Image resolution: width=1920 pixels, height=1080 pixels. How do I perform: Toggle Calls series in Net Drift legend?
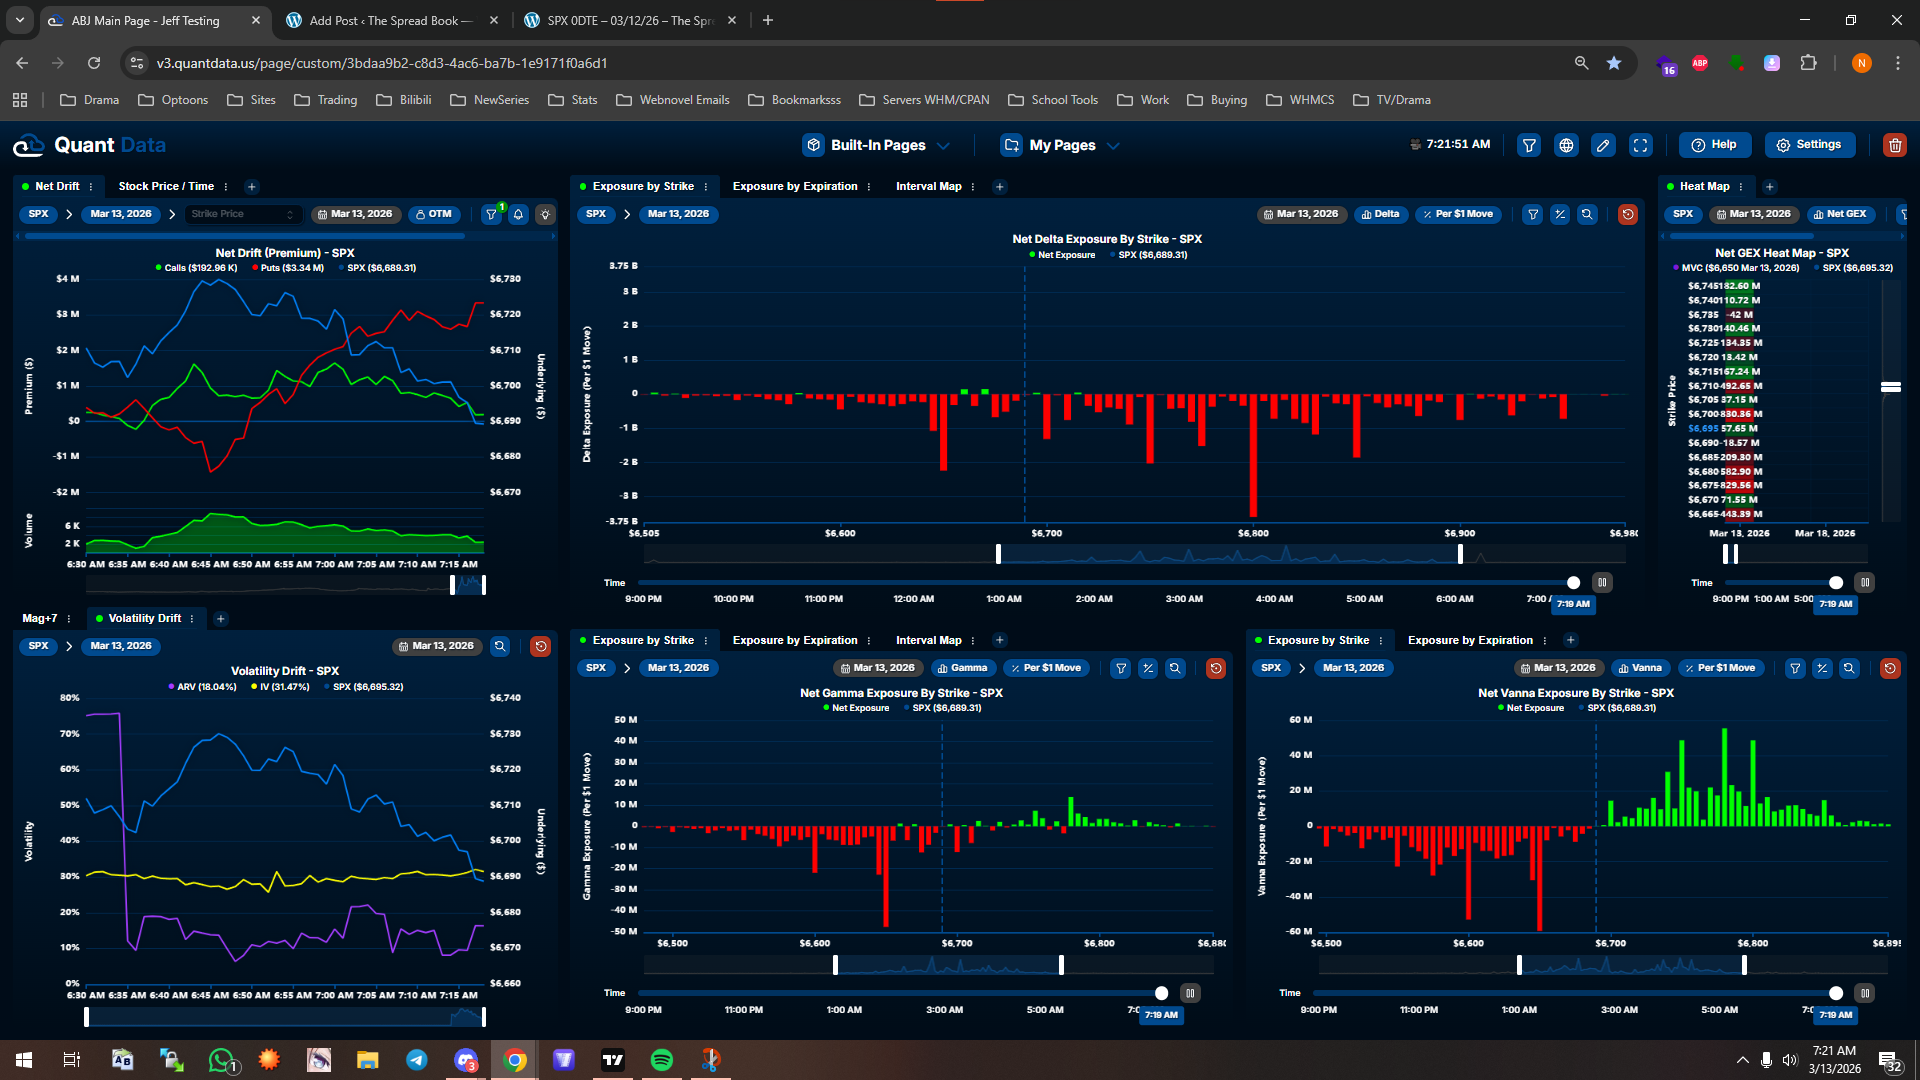click(x=196, y=268)
